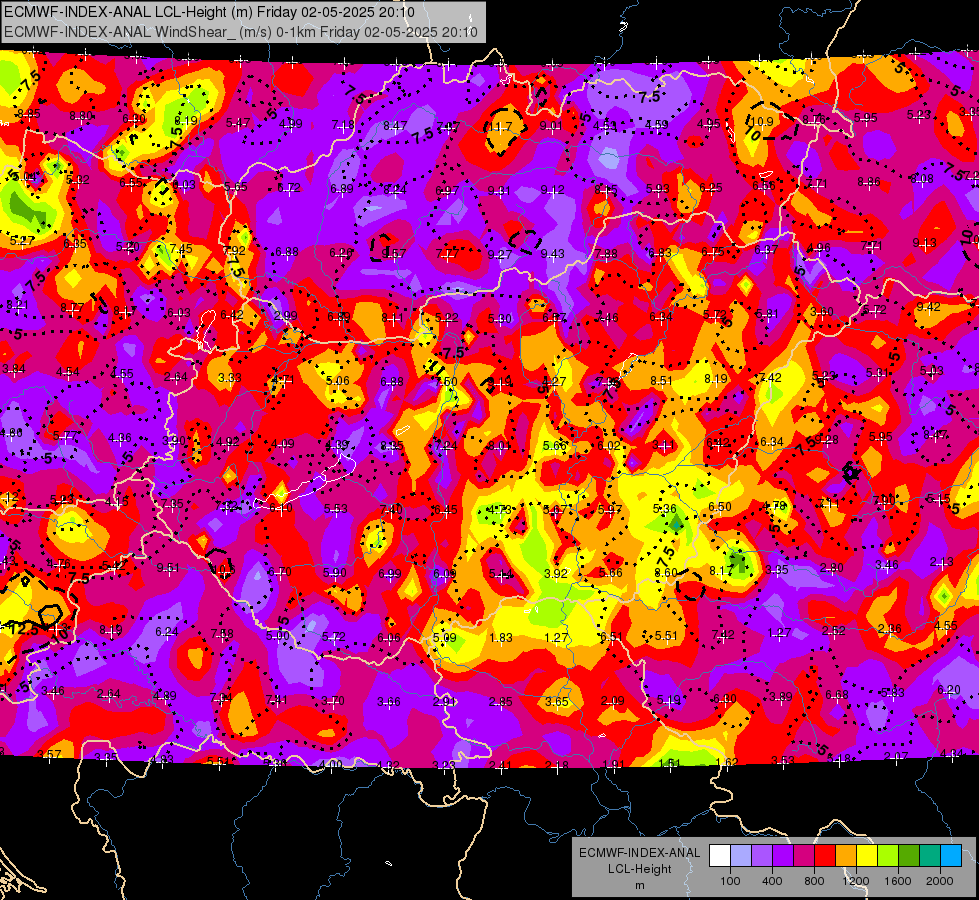Click the legend tick label 2000
979x900 pixels.
pyautogui.click(x=940, y=881)
